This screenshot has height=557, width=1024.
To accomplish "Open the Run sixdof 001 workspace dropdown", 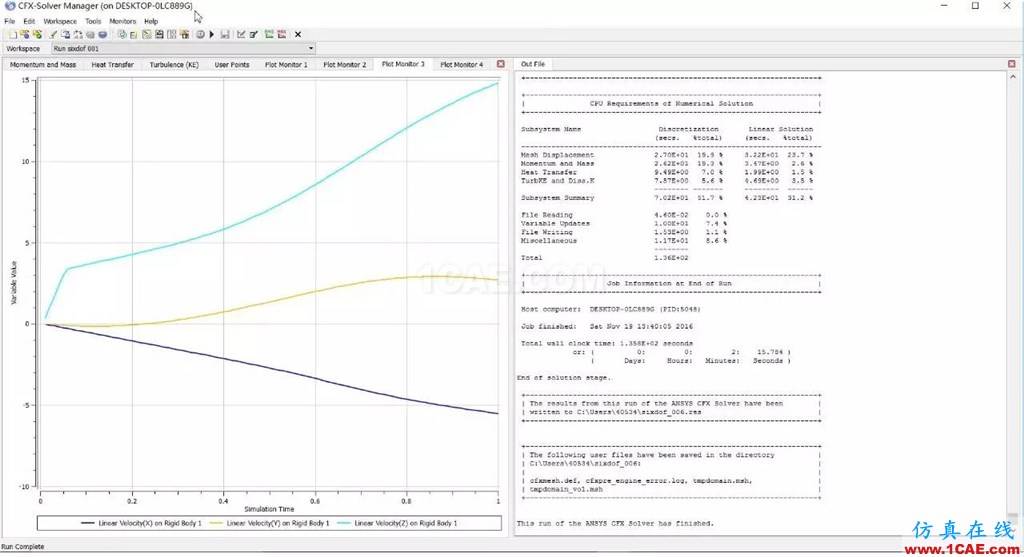I will 184,48.
